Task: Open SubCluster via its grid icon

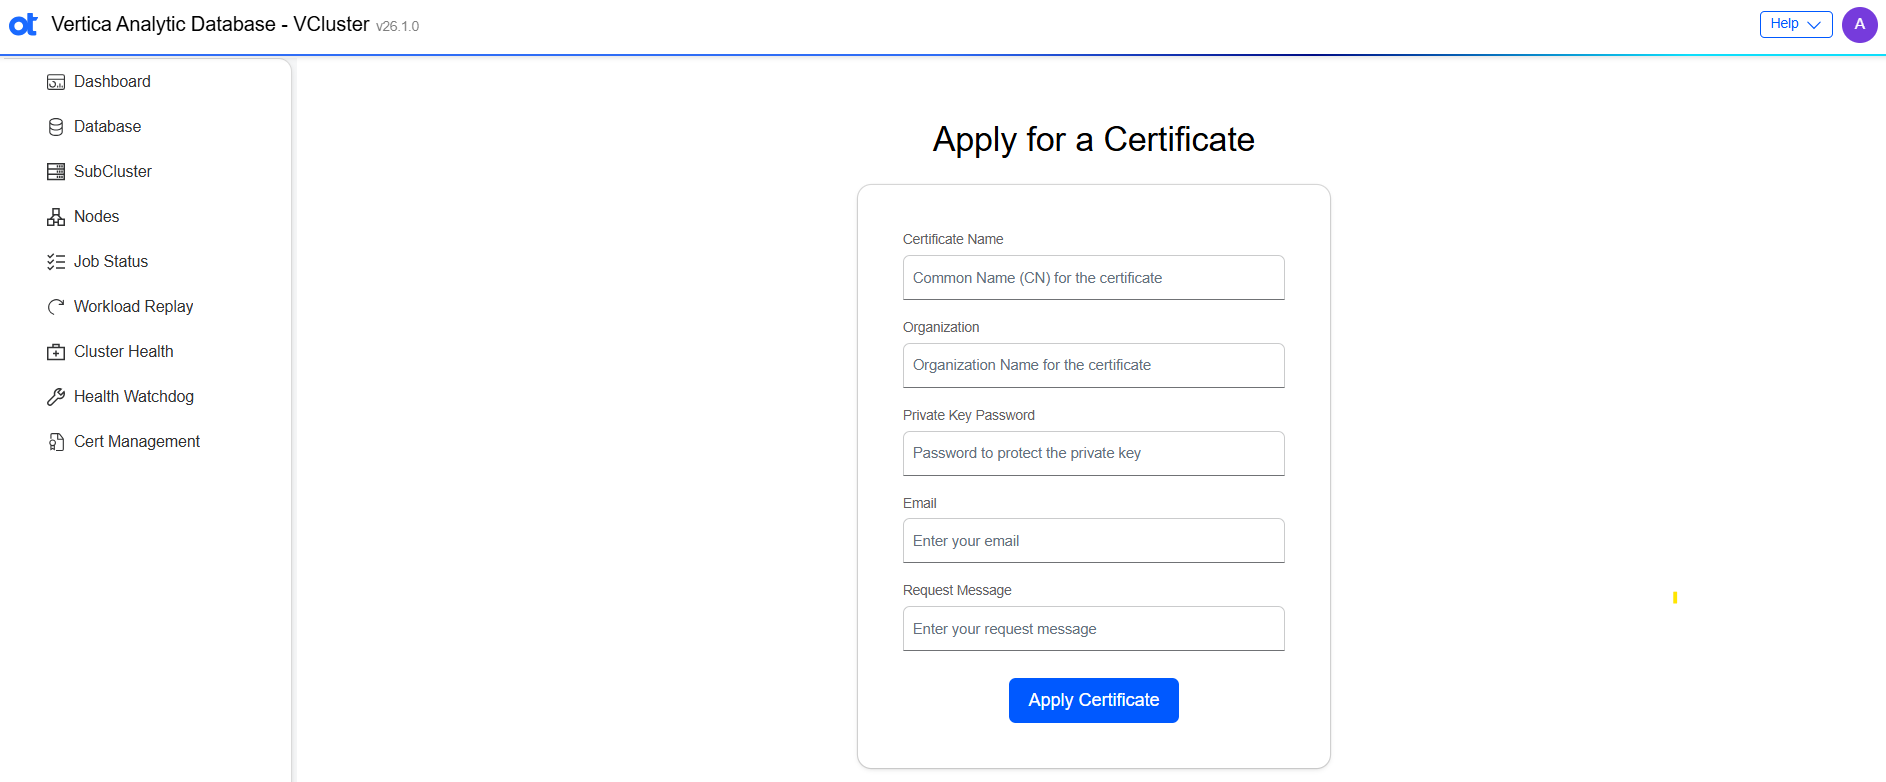Action: 56,171
